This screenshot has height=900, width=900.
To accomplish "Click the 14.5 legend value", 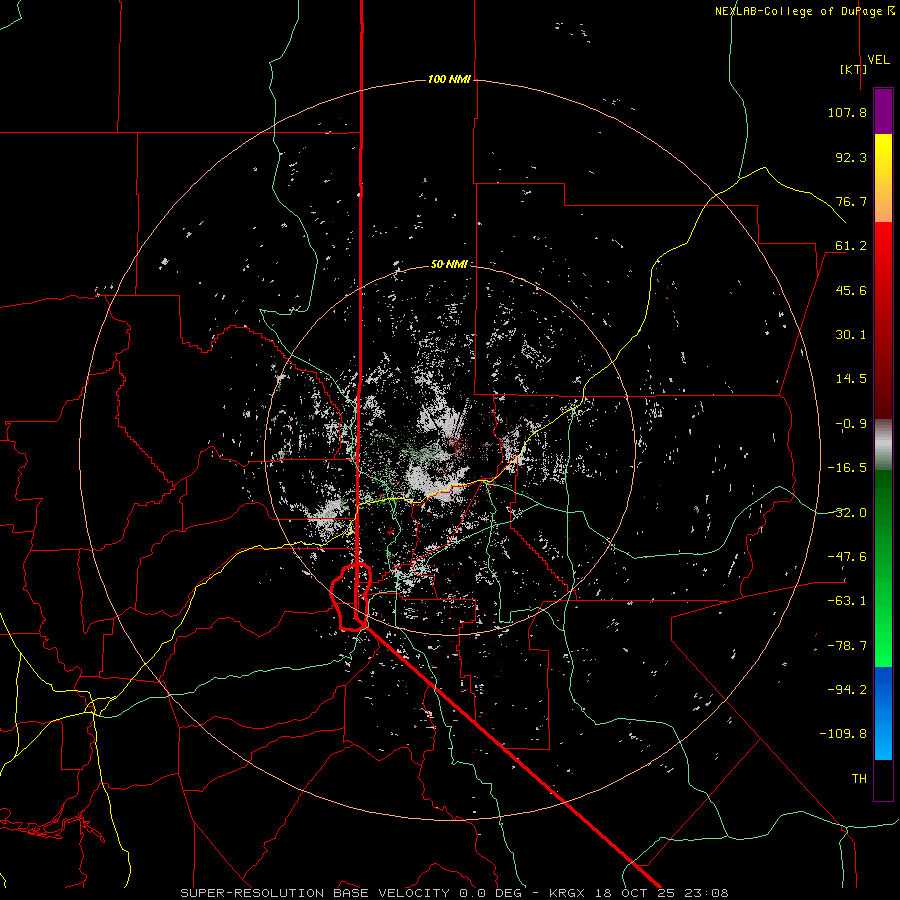I will [x=851, y=379].
